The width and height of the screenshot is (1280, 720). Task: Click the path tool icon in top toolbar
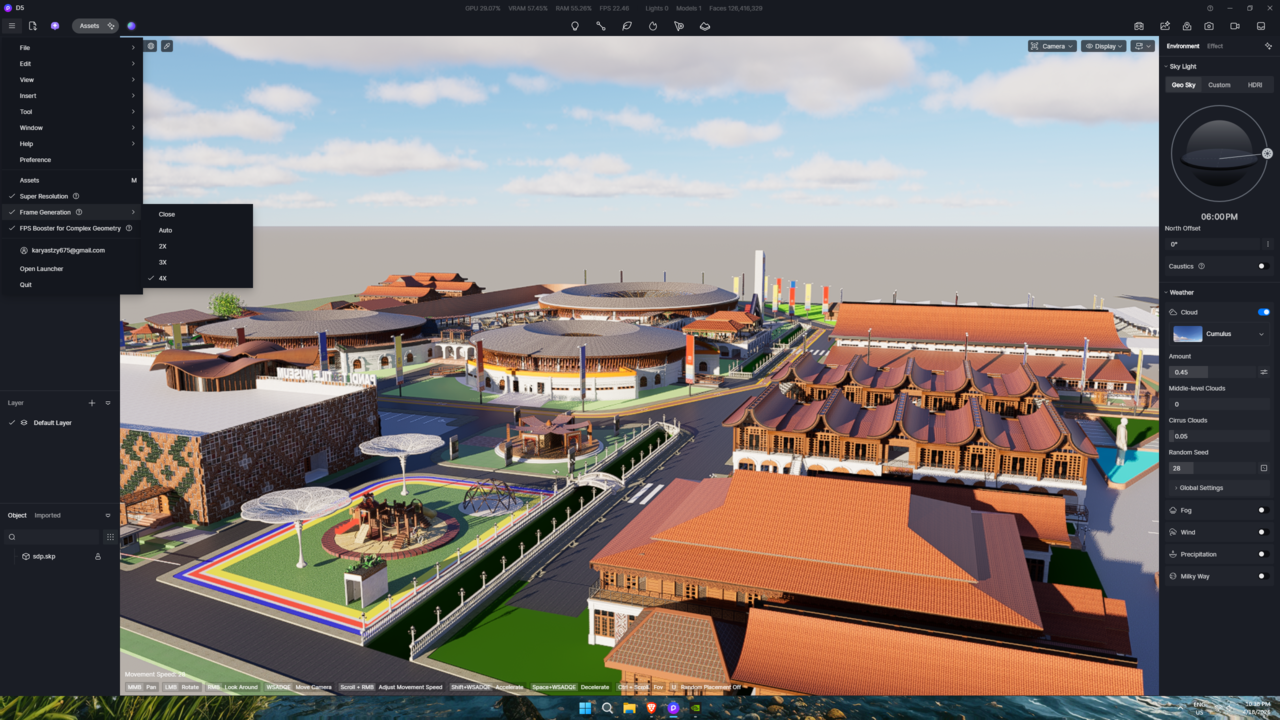[x=601, y=26]
